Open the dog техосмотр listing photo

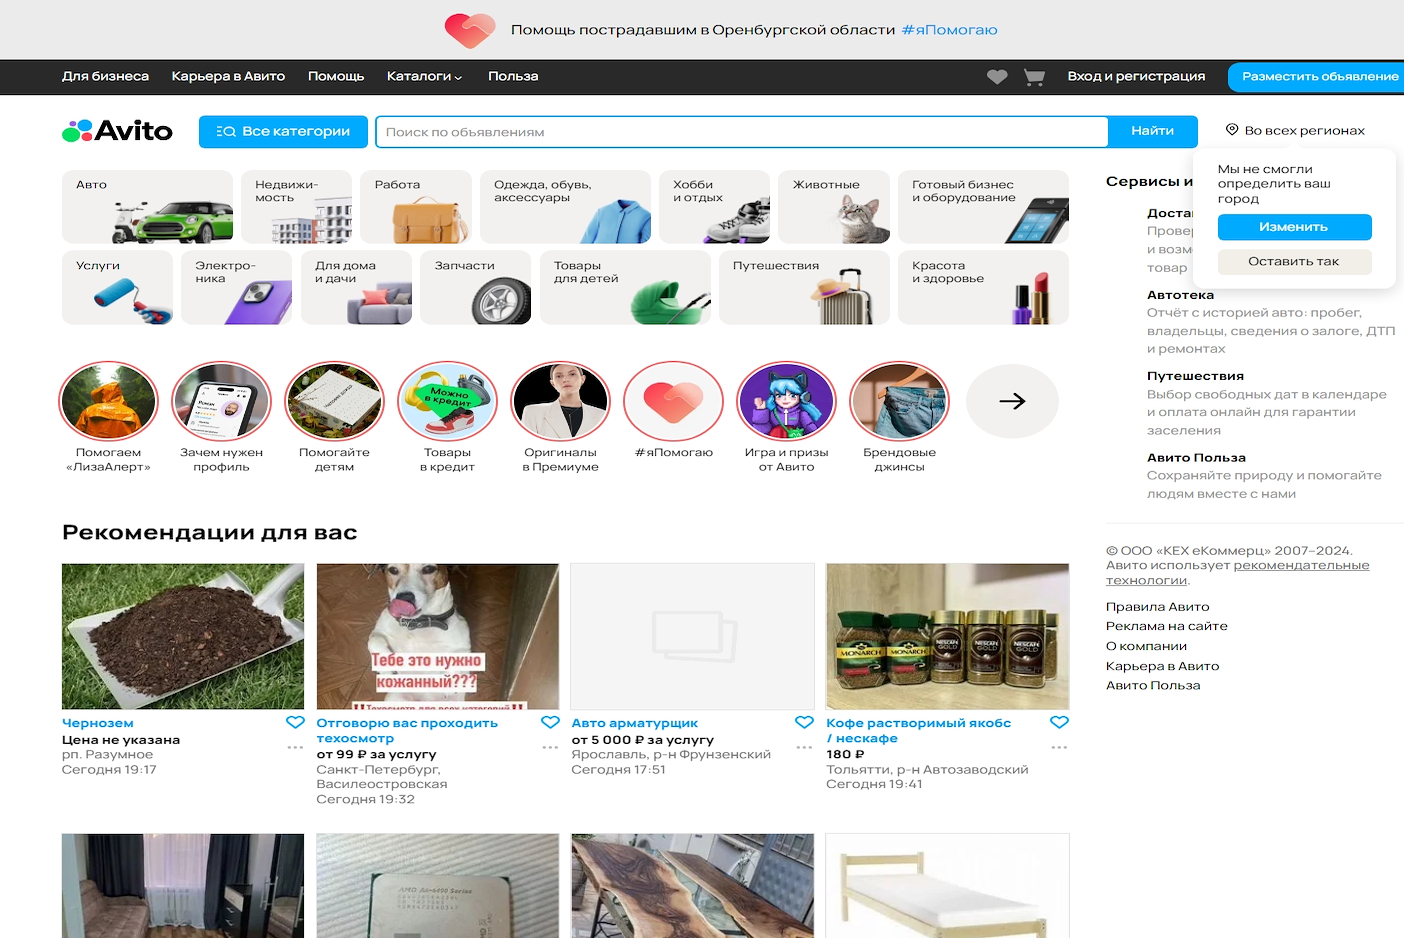438,636
